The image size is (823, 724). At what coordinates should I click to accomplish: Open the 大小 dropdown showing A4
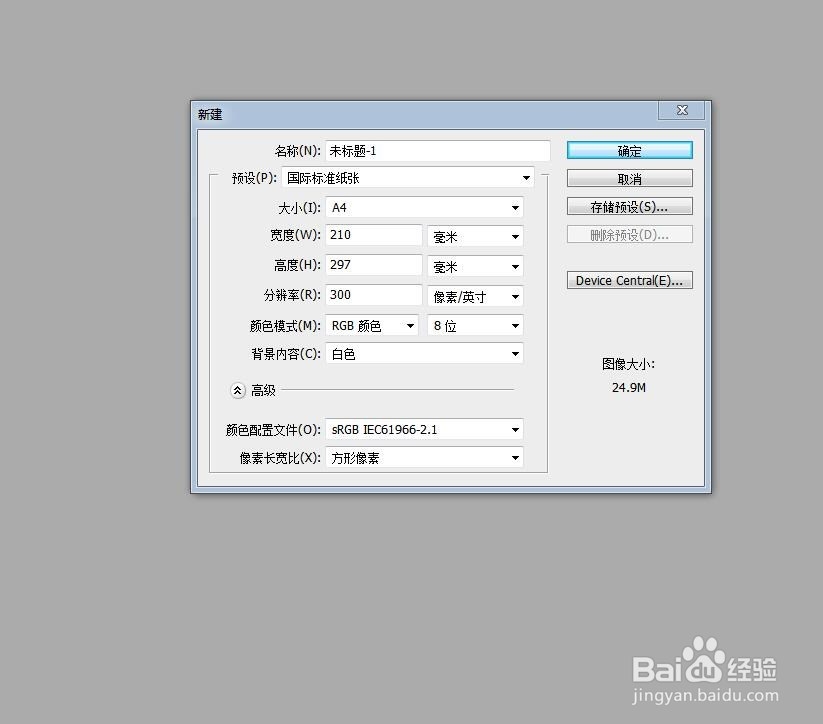424,207
